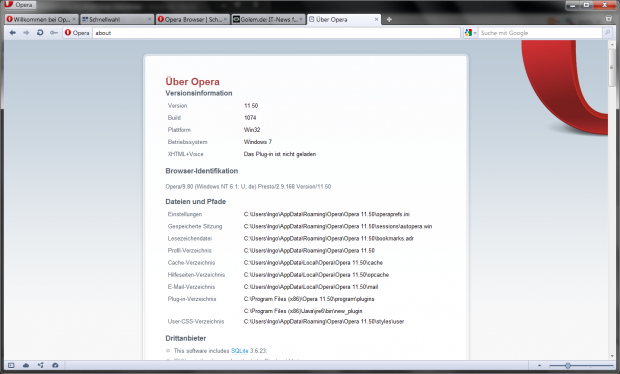Select the 'Über Opera' tab

coord(344,19)
